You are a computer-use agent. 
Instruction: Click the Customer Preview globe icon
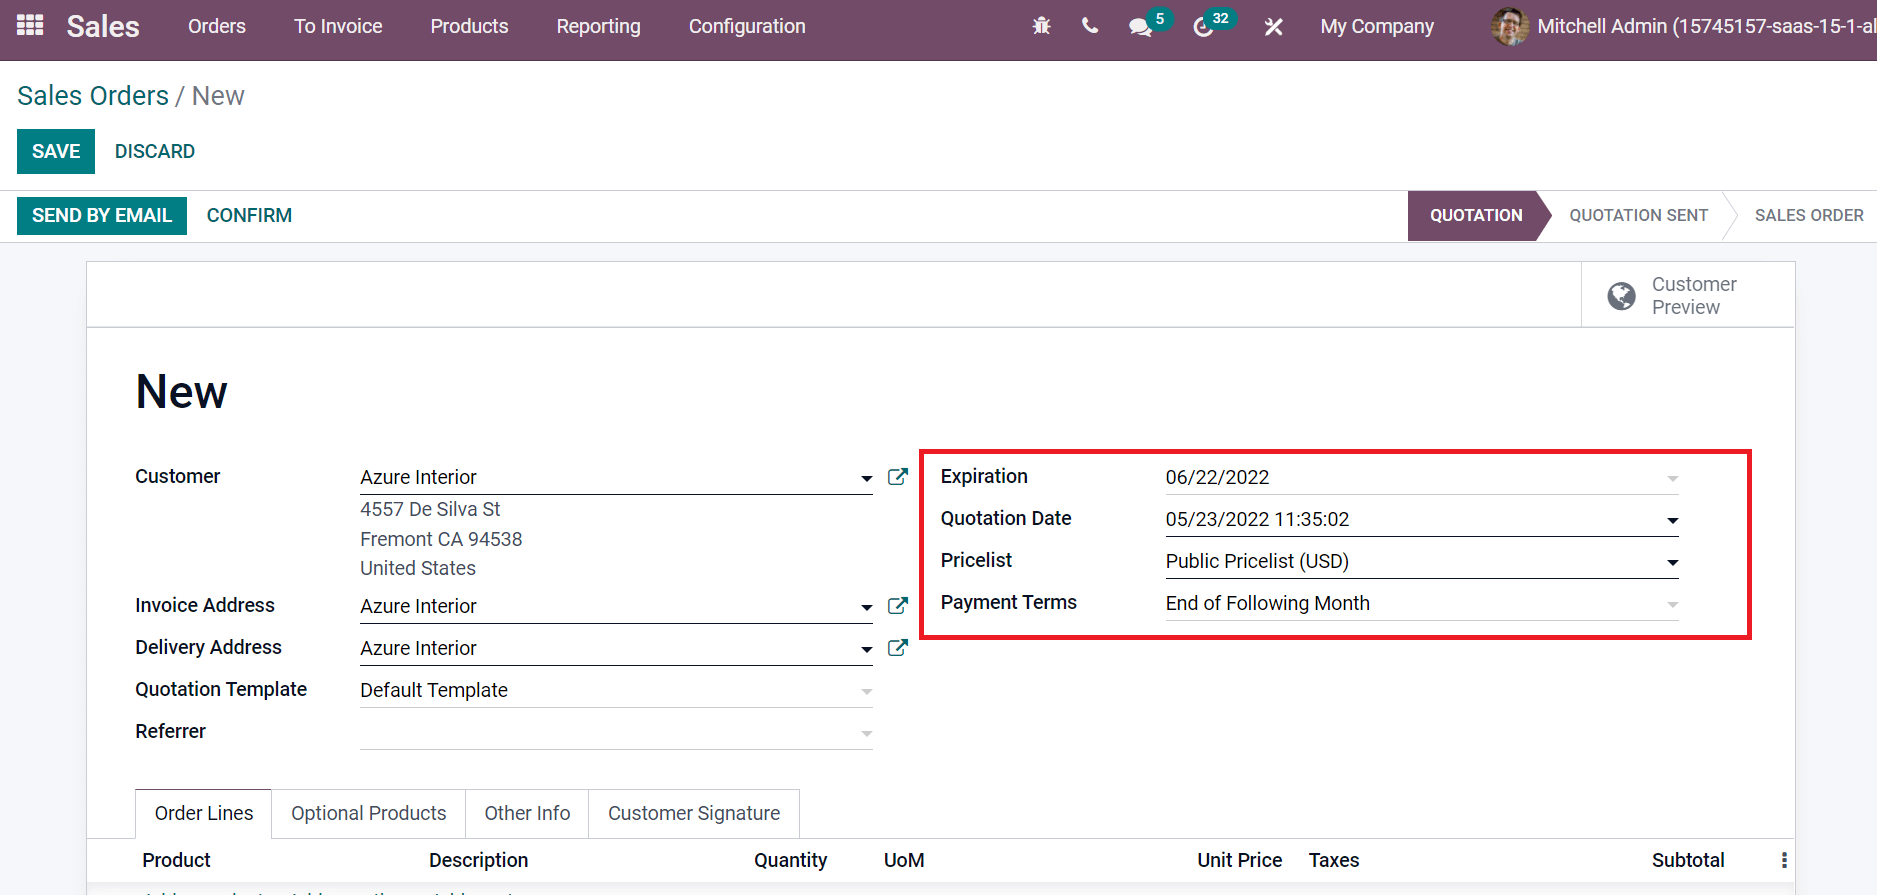[x=1621, y=296]
